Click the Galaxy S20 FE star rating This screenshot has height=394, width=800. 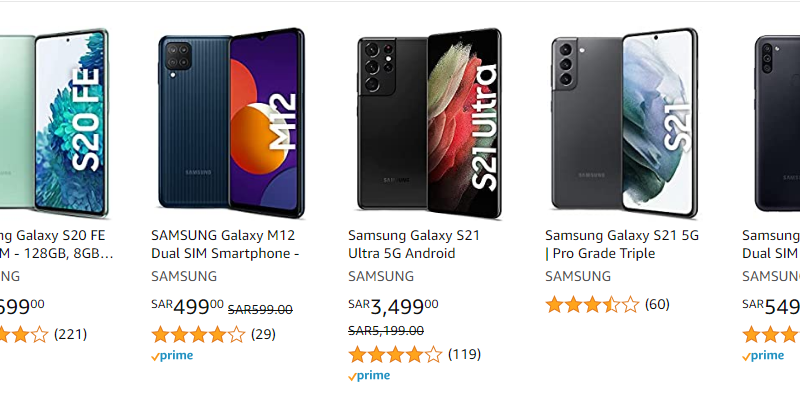tap(24, 335)
